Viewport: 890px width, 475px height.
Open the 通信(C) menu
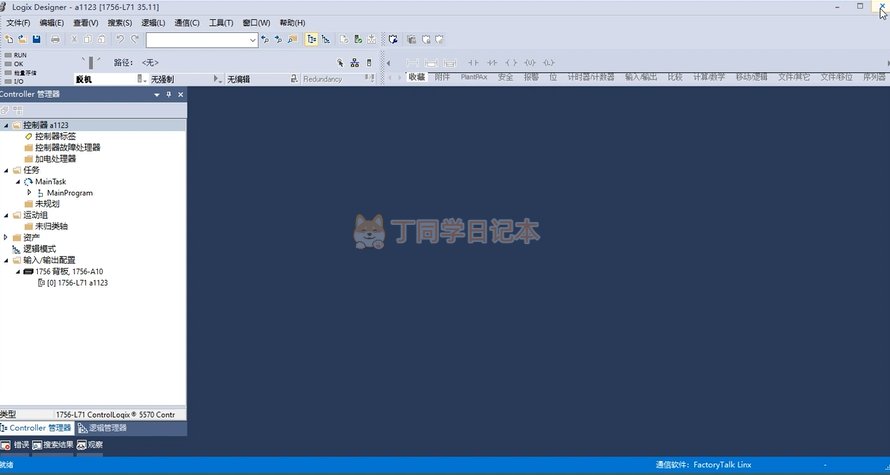[x=187, y=23]
